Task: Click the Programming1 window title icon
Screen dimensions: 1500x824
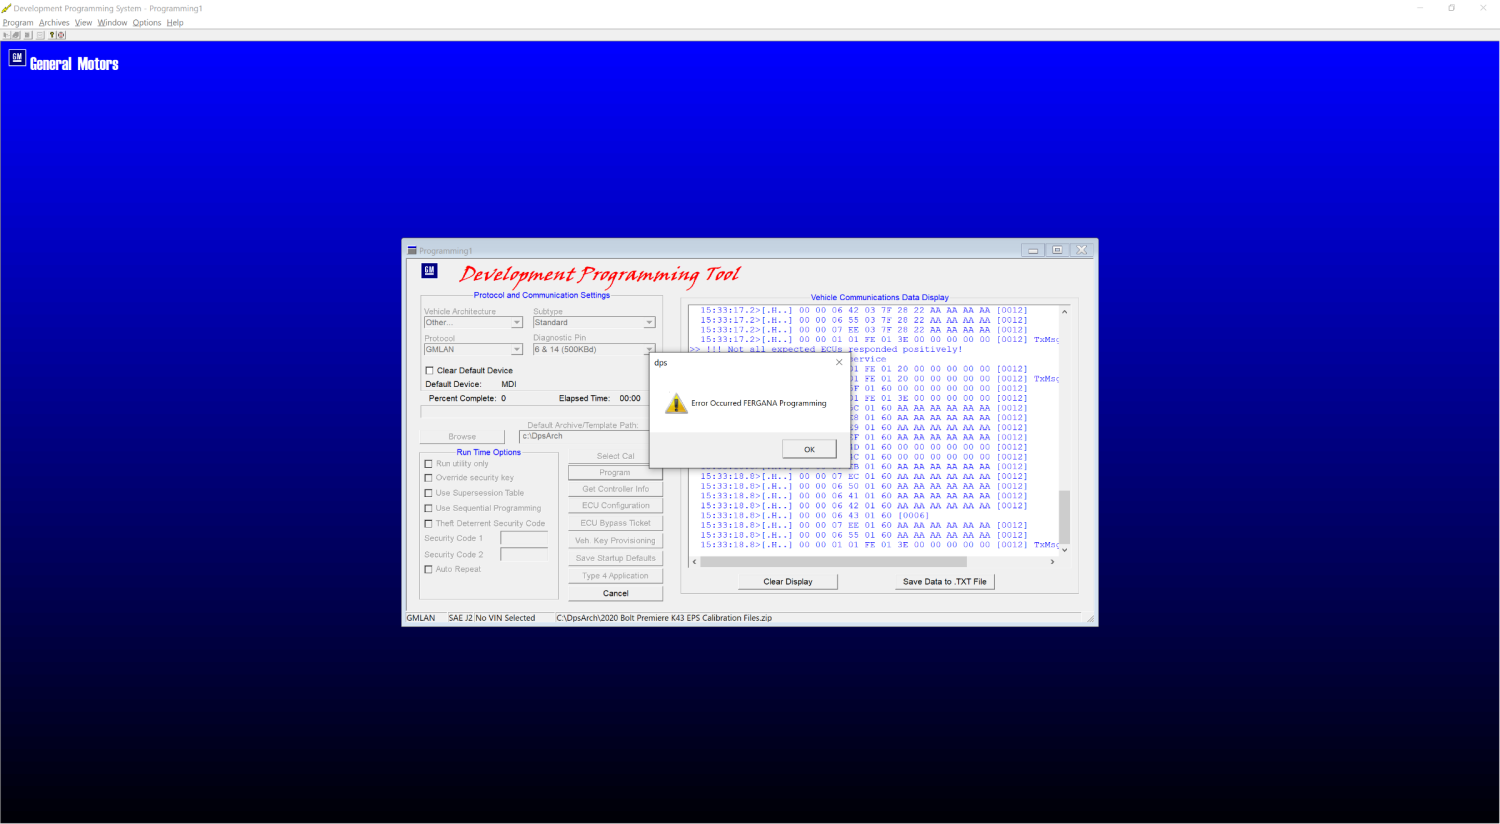Action: point(412,250)
